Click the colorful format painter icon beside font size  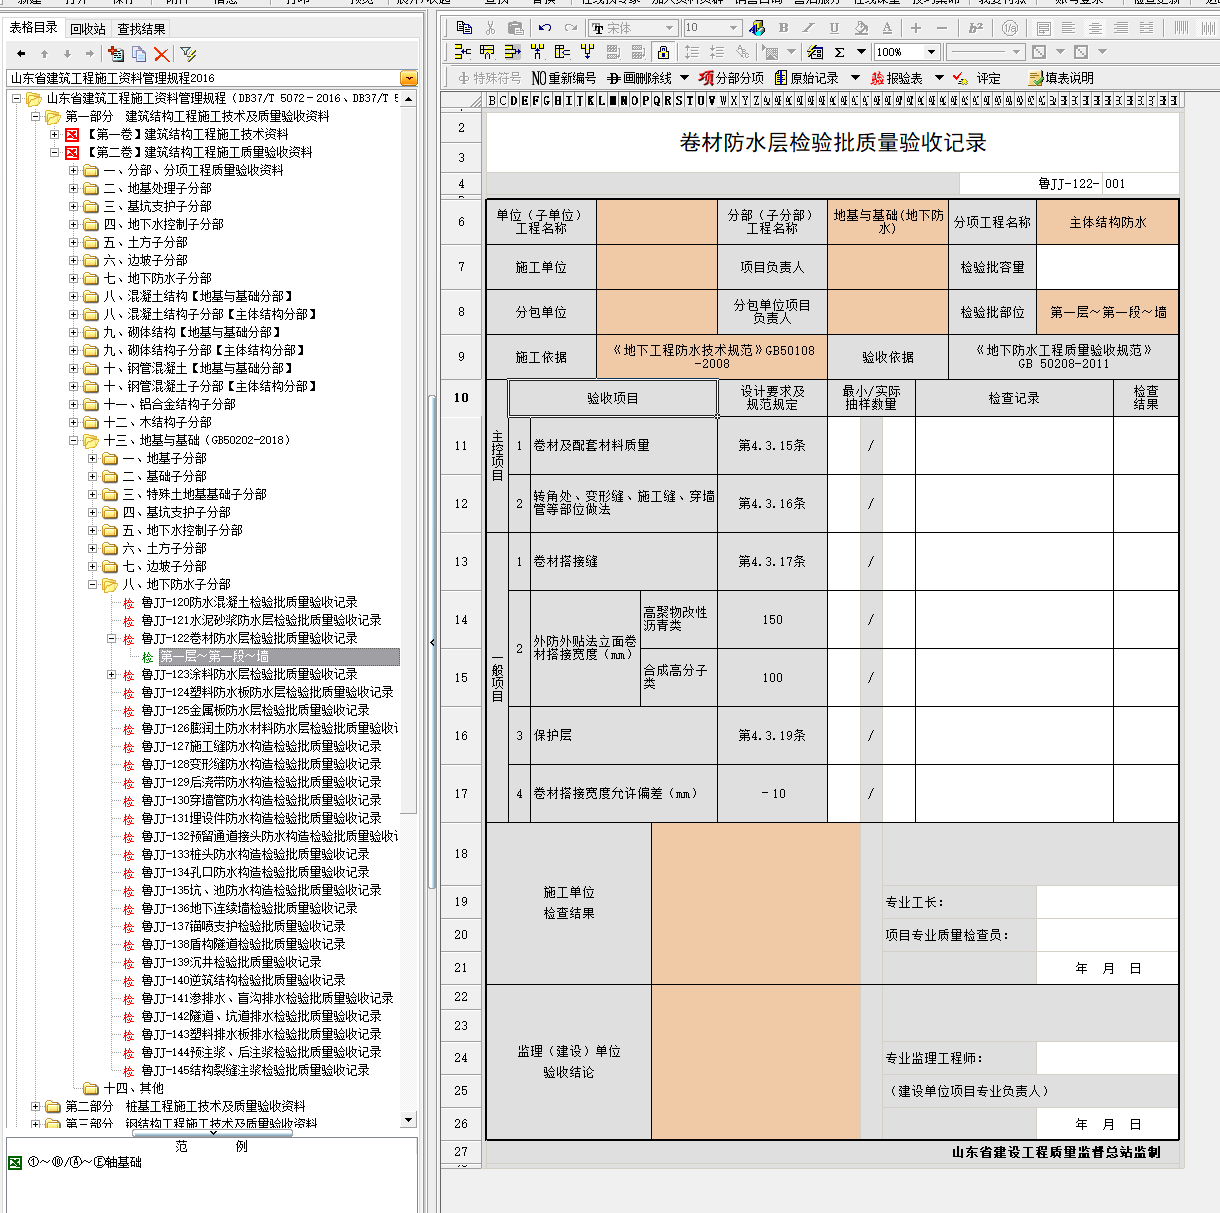tap(757, 28)
